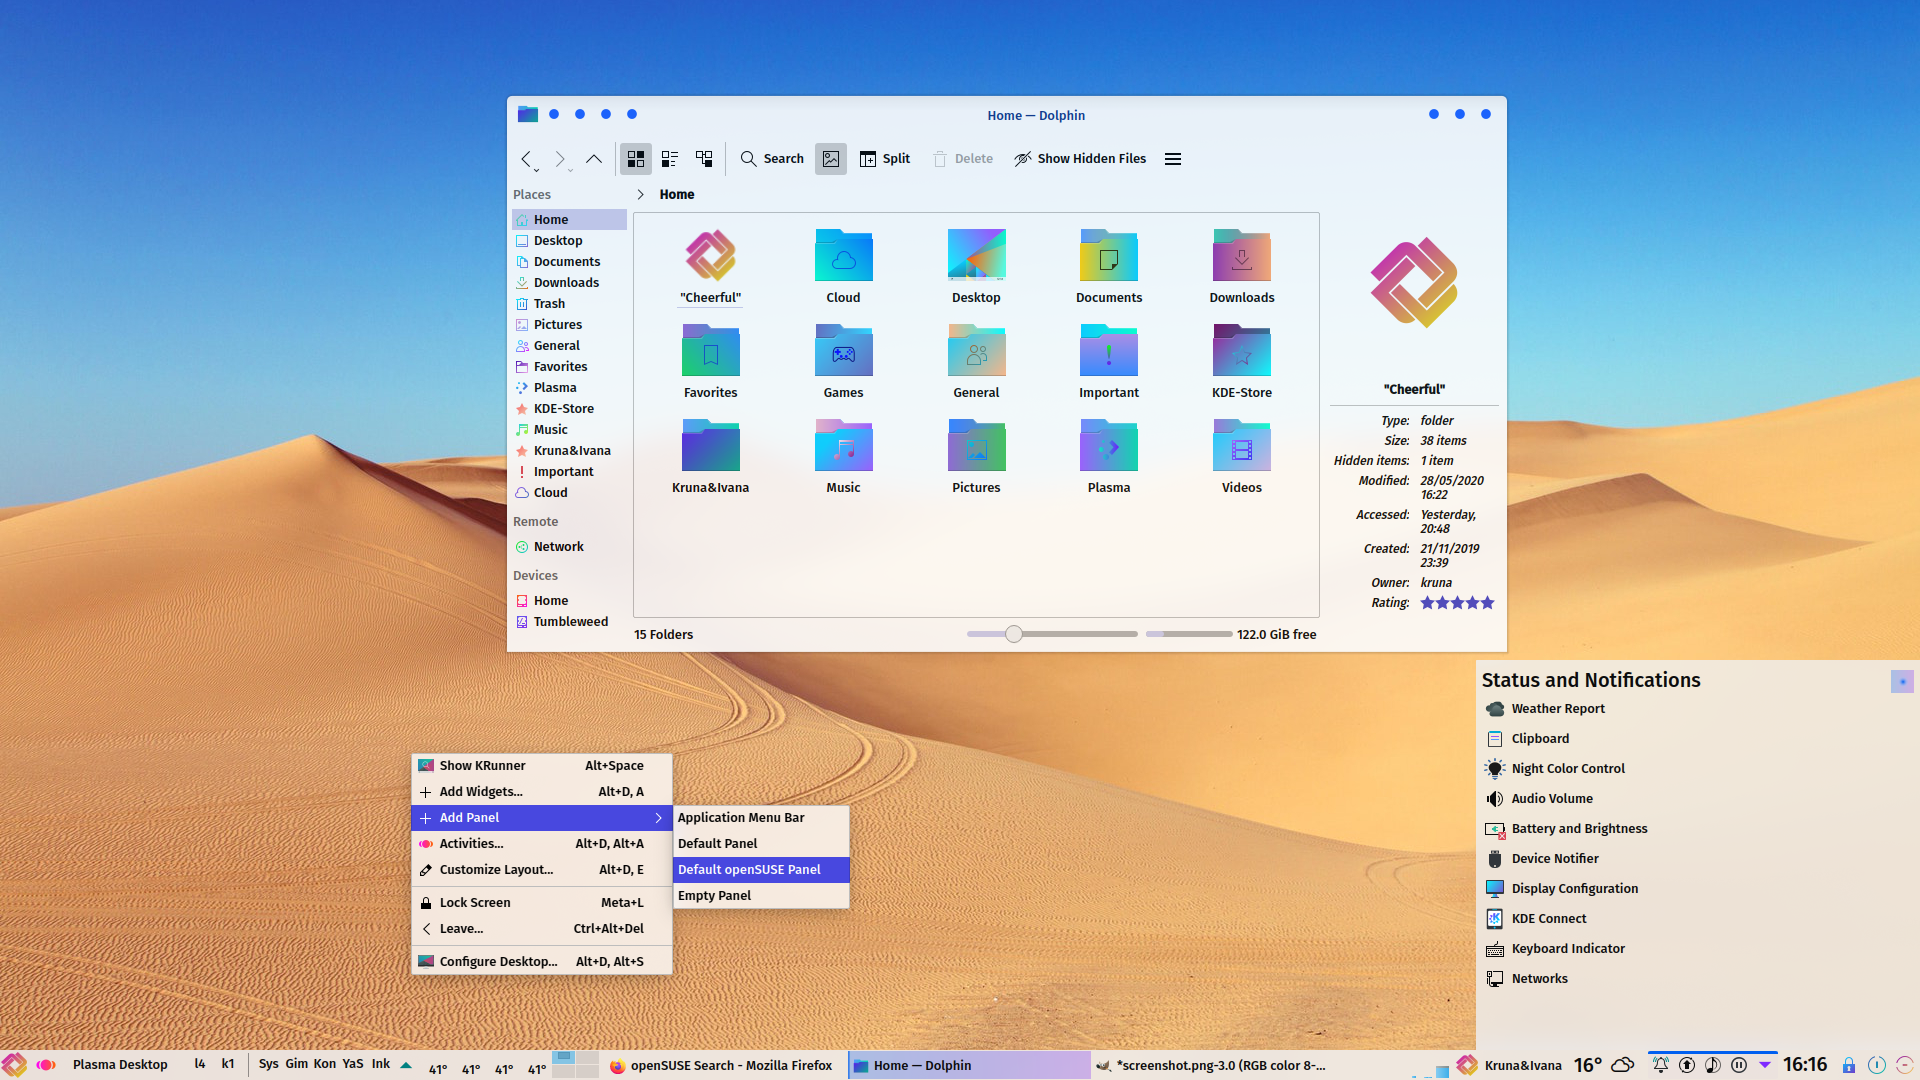Select Network under Remote in Places
This screenshot has height=1080, width=1920.
(x=569, y=547)
